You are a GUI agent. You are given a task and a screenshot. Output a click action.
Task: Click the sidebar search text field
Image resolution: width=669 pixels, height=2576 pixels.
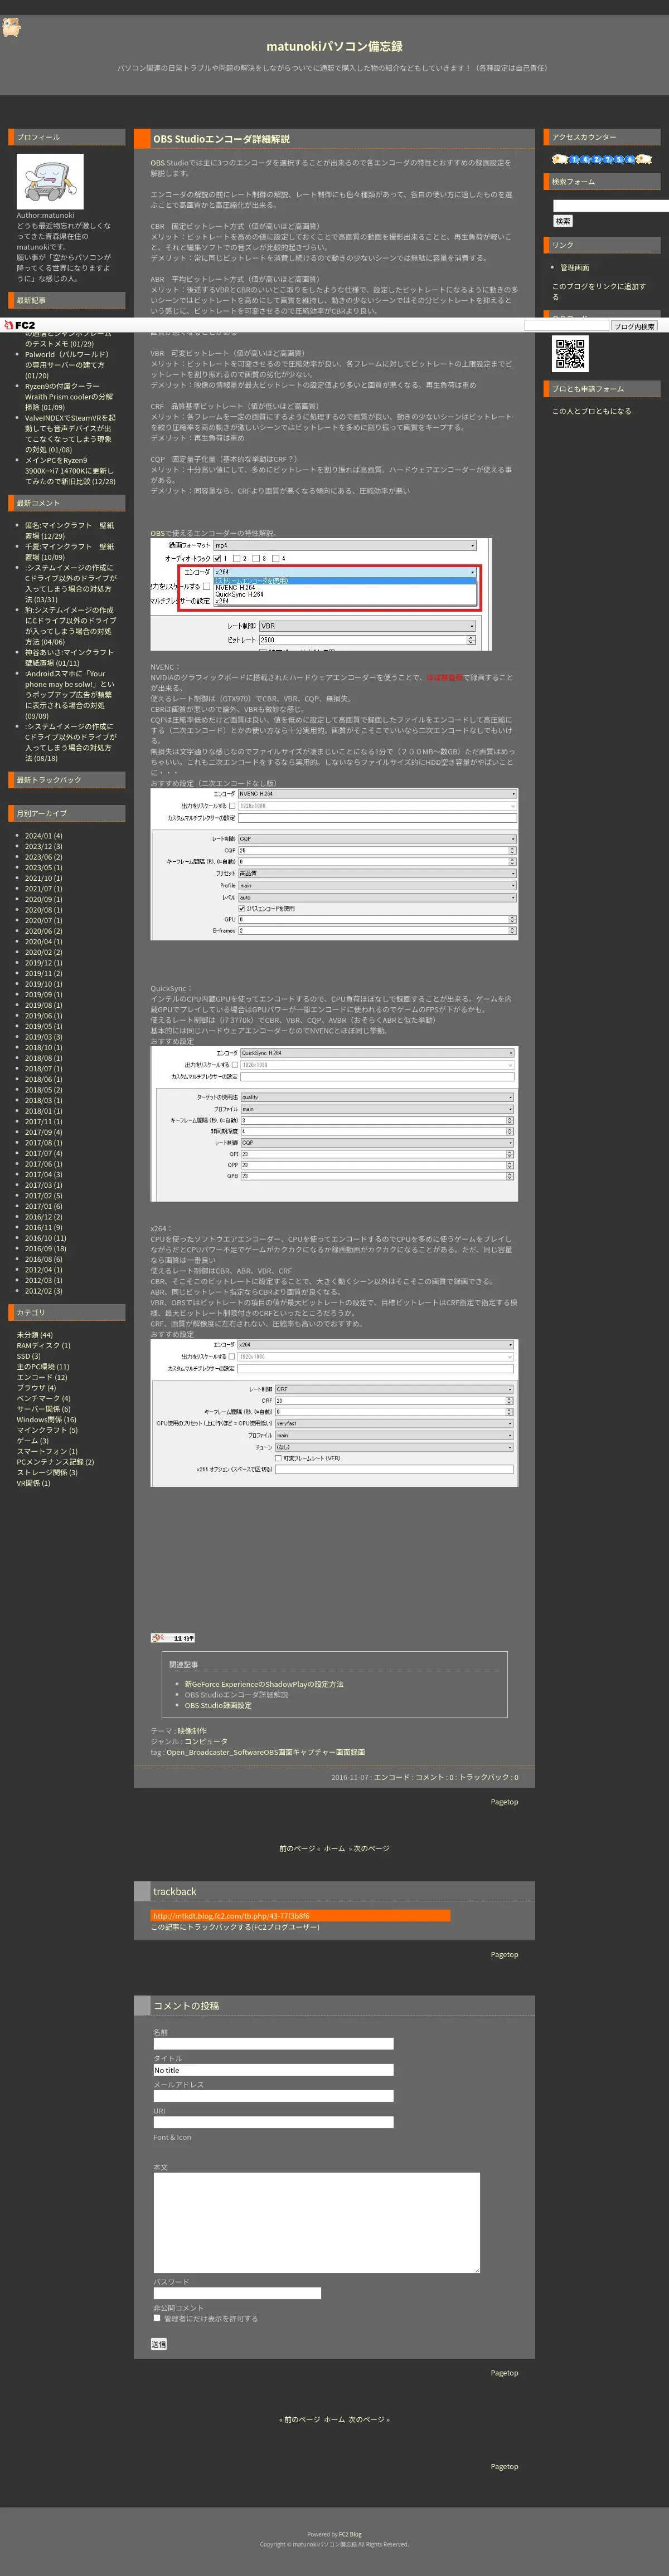point(611,205)
